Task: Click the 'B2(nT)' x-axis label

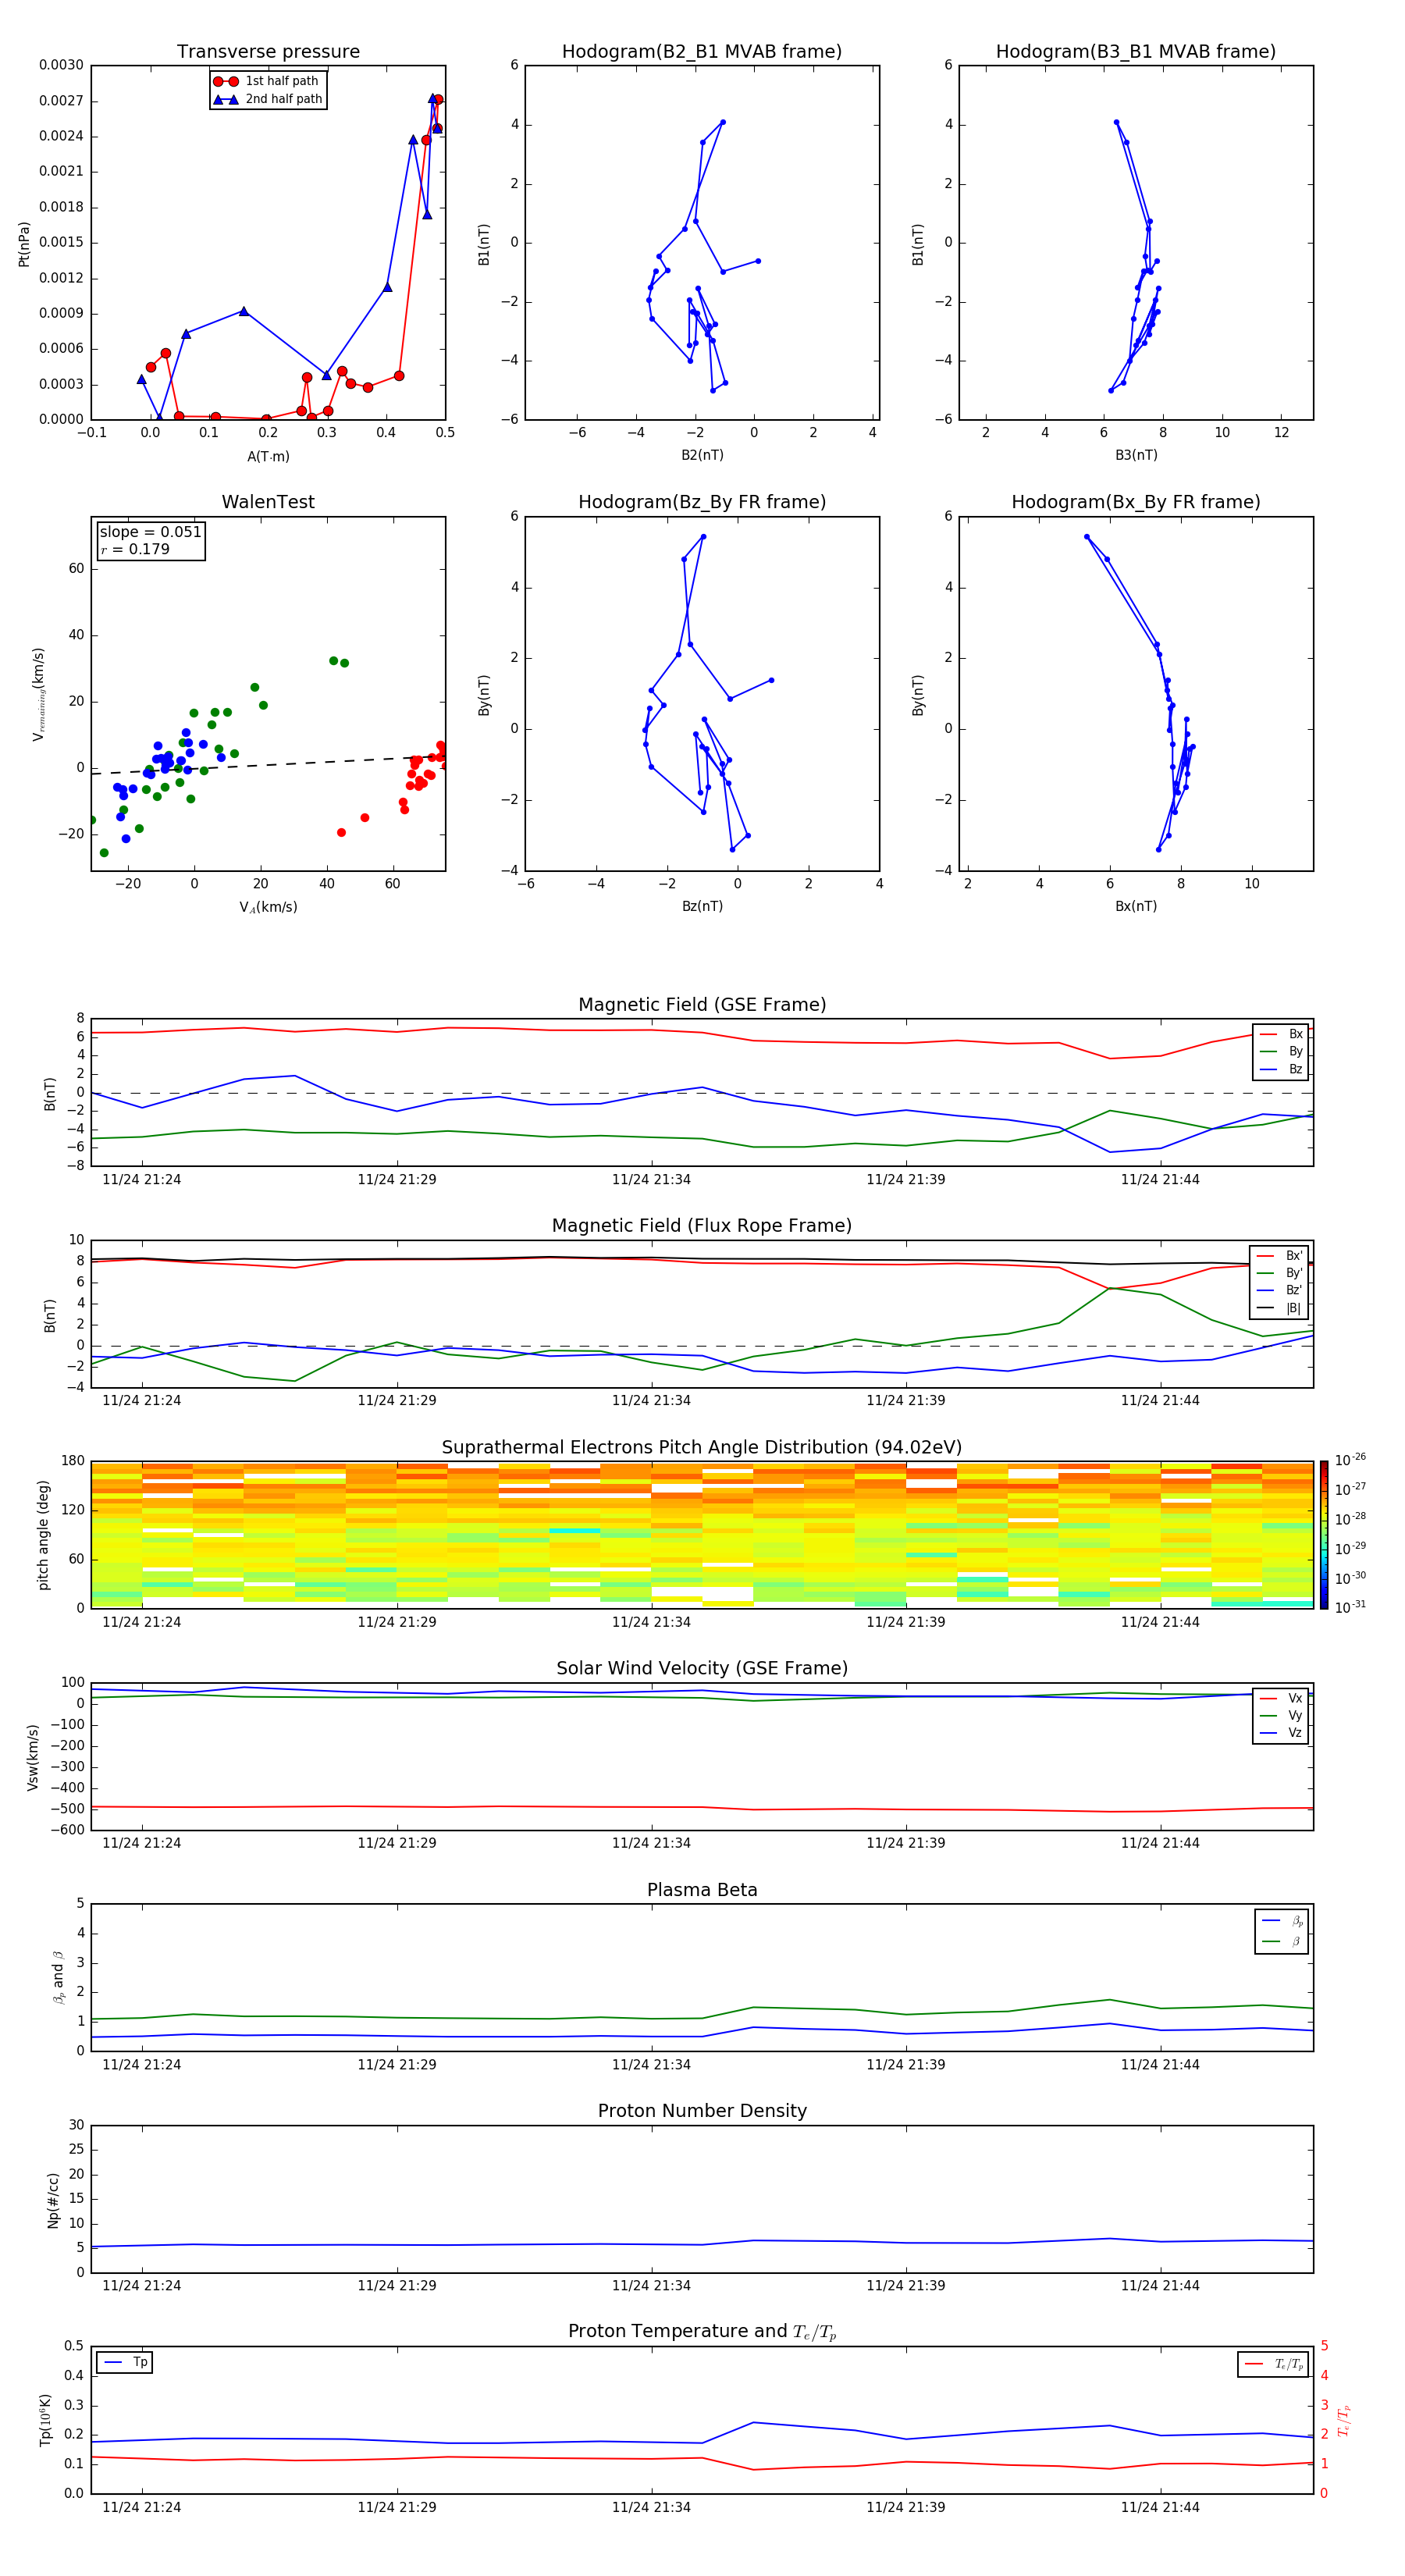Action: 702,455
